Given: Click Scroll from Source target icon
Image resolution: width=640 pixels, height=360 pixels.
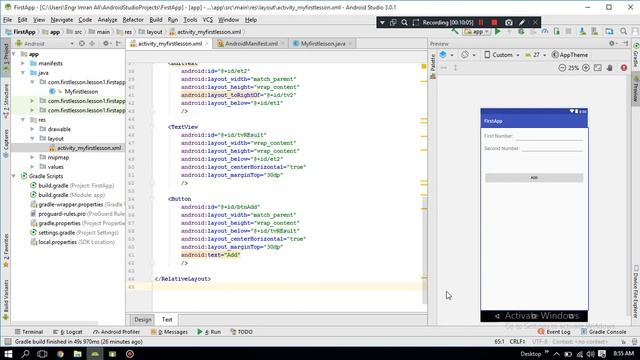Looking at the screenshot, I should click(82, 43).
